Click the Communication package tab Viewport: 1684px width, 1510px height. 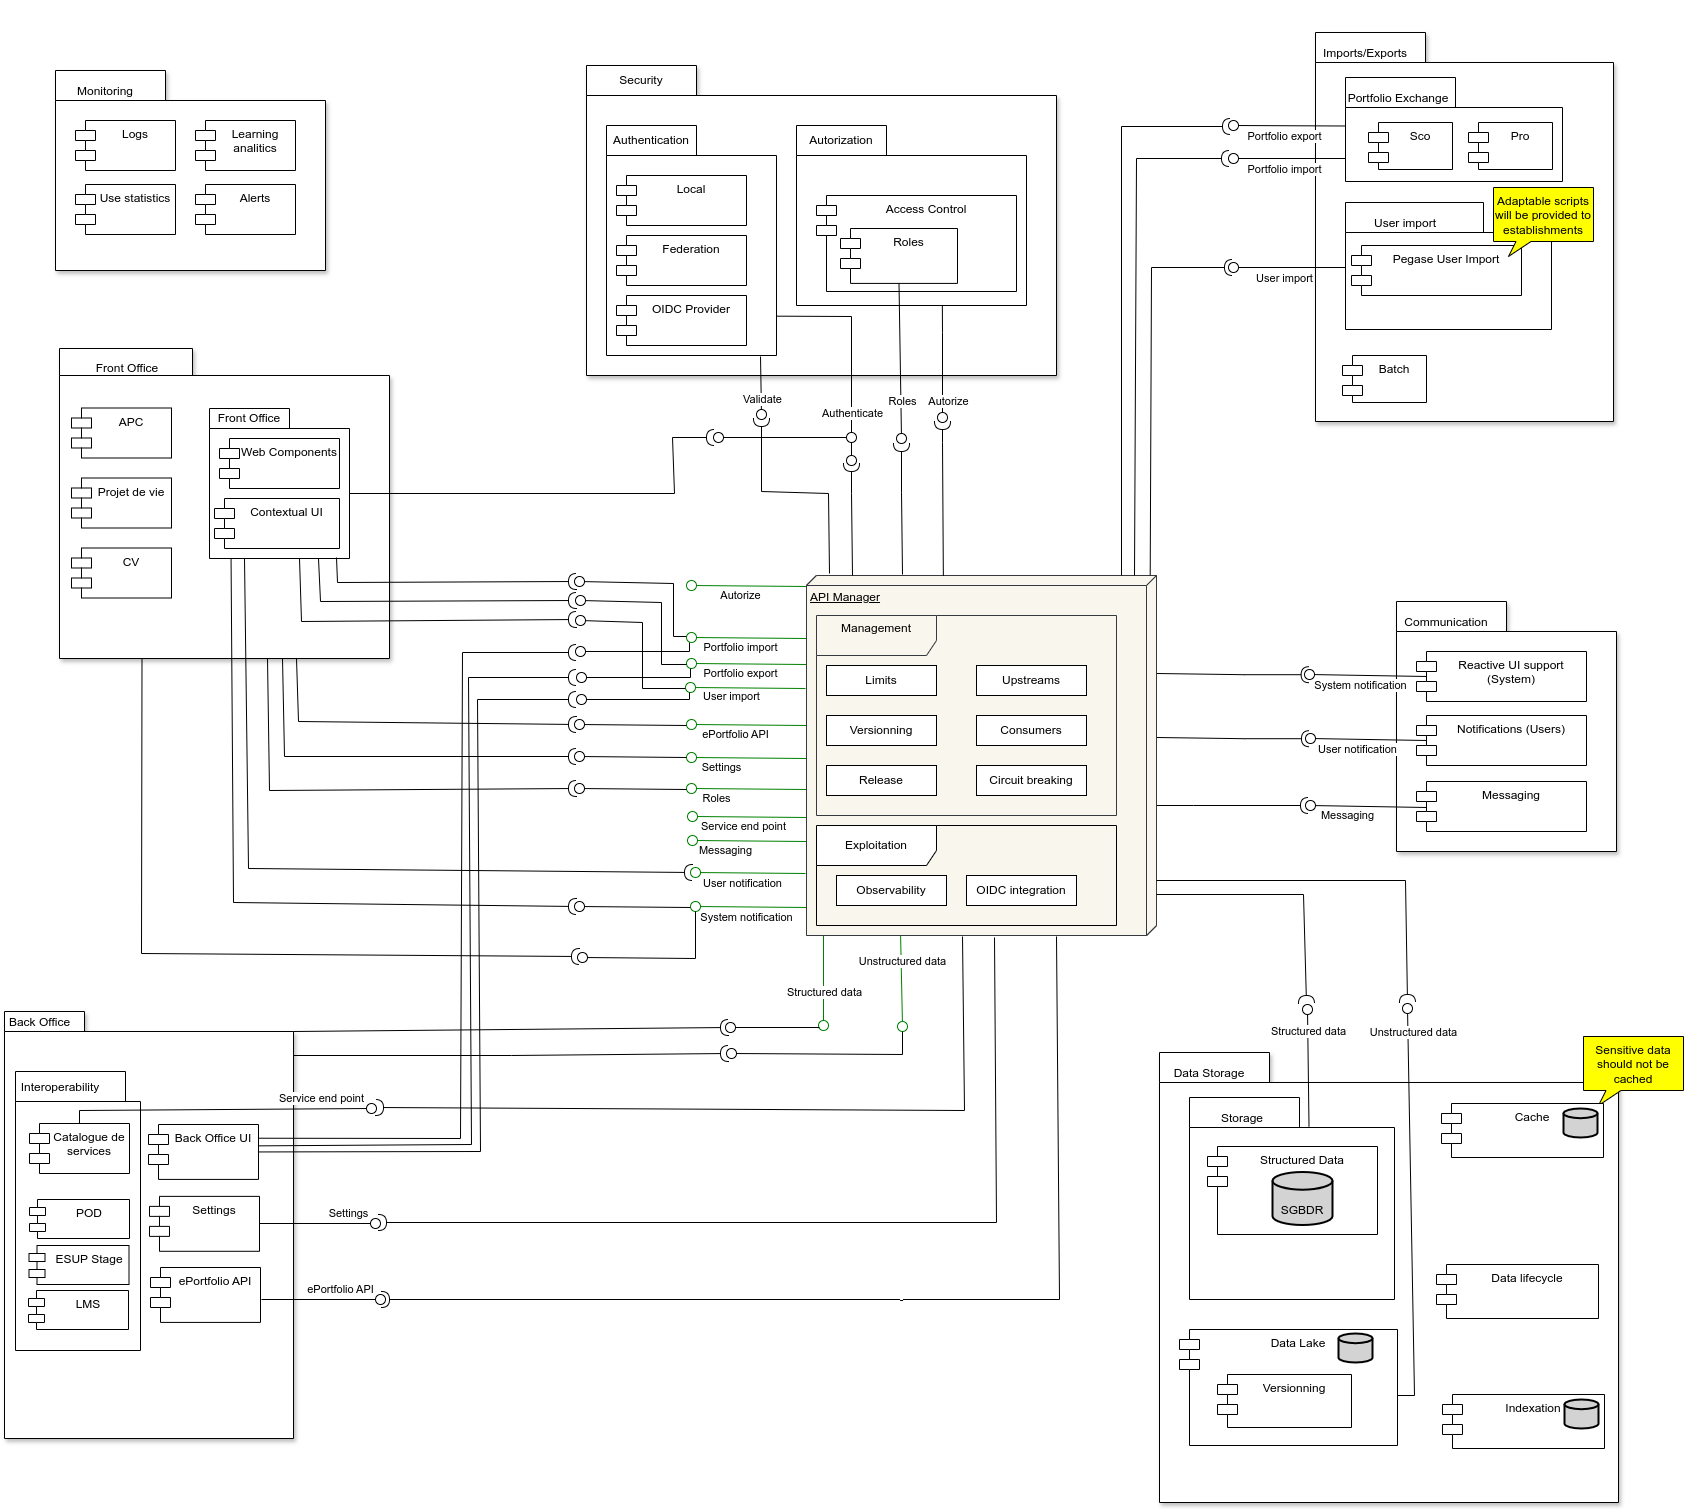pyautogui.click(x=1451, y=617)
